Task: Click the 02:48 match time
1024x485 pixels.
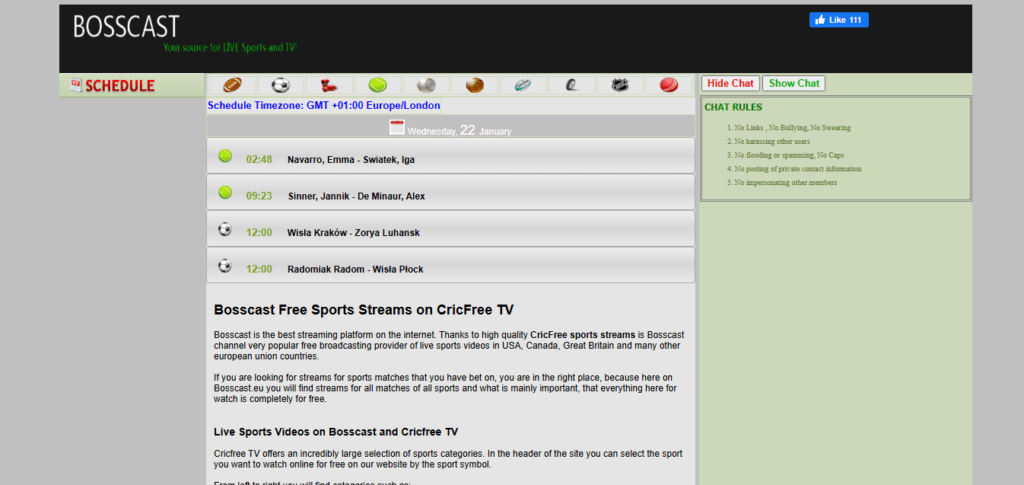Action: (259, 160)
